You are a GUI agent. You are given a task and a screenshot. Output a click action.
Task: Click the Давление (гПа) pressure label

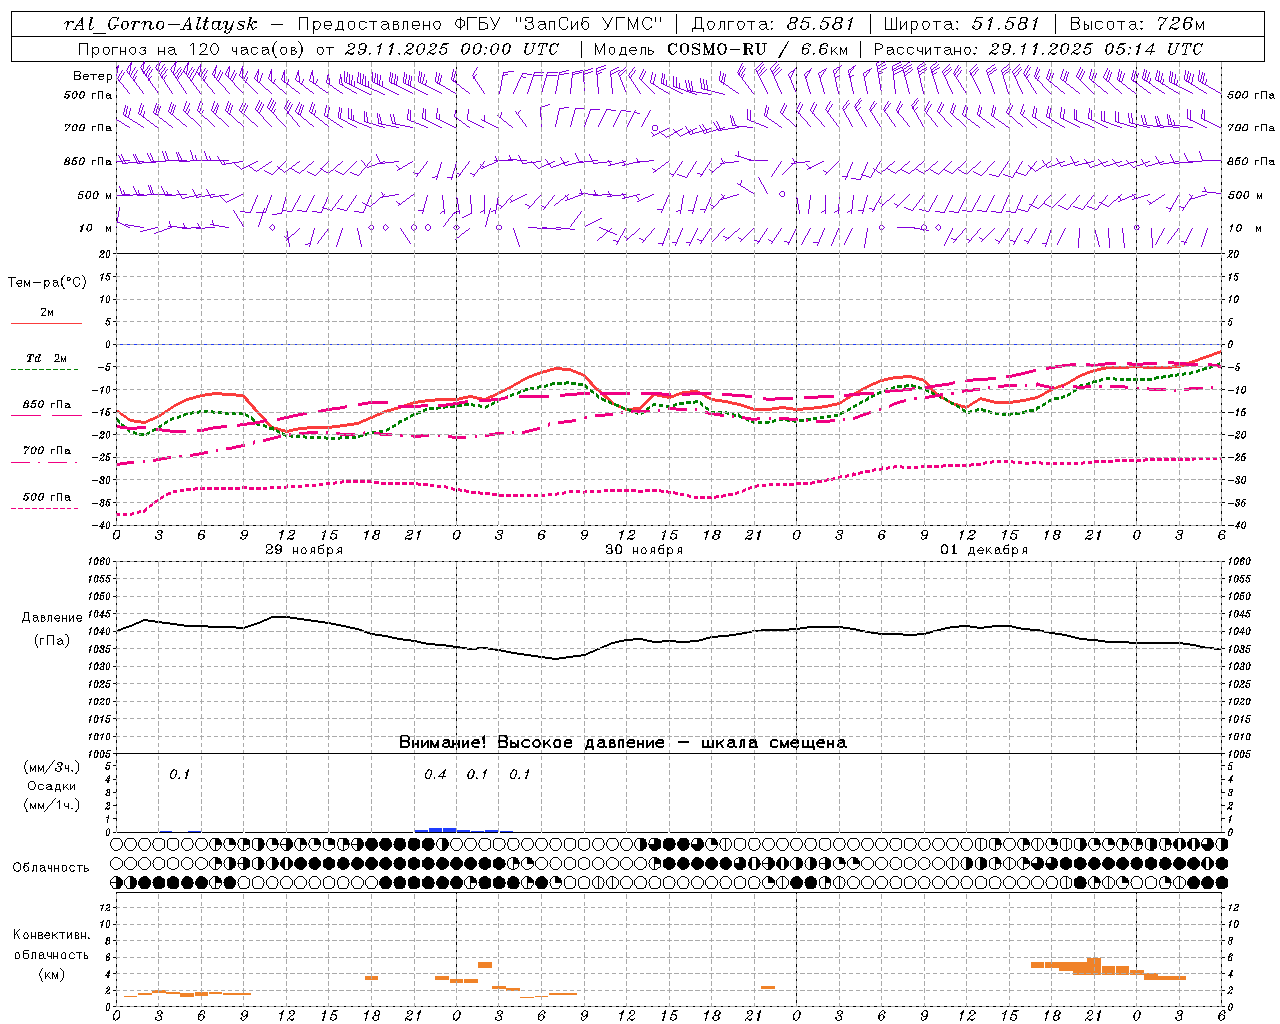coord(52,628)
